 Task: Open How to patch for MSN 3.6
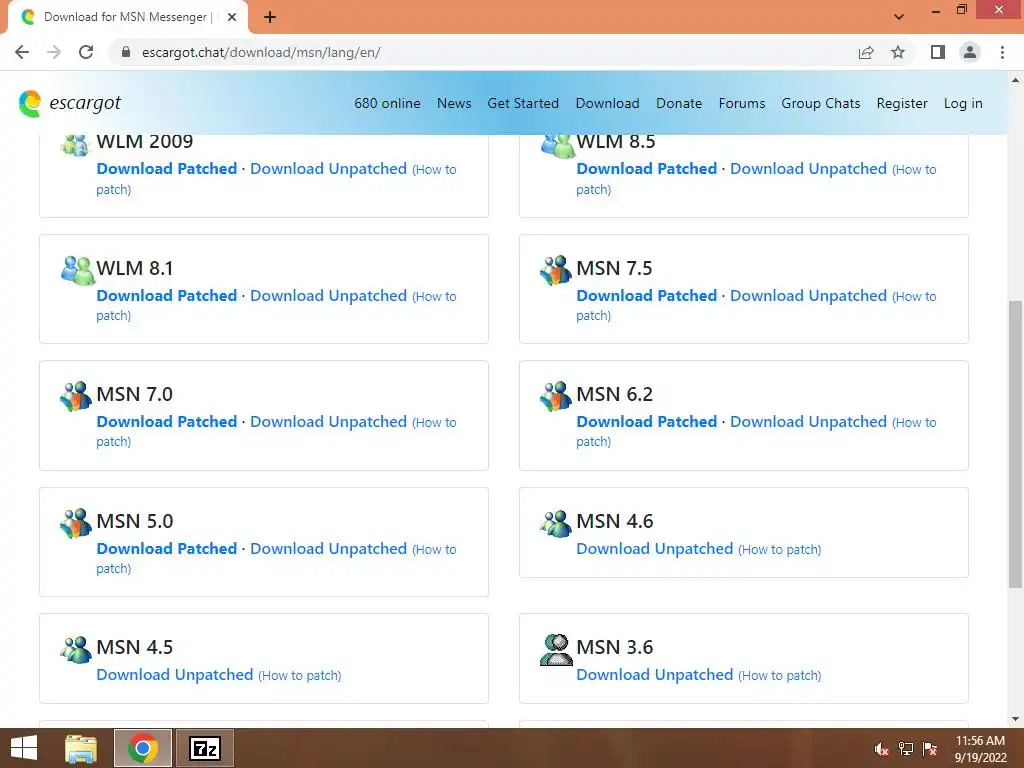tap(780, 675)
